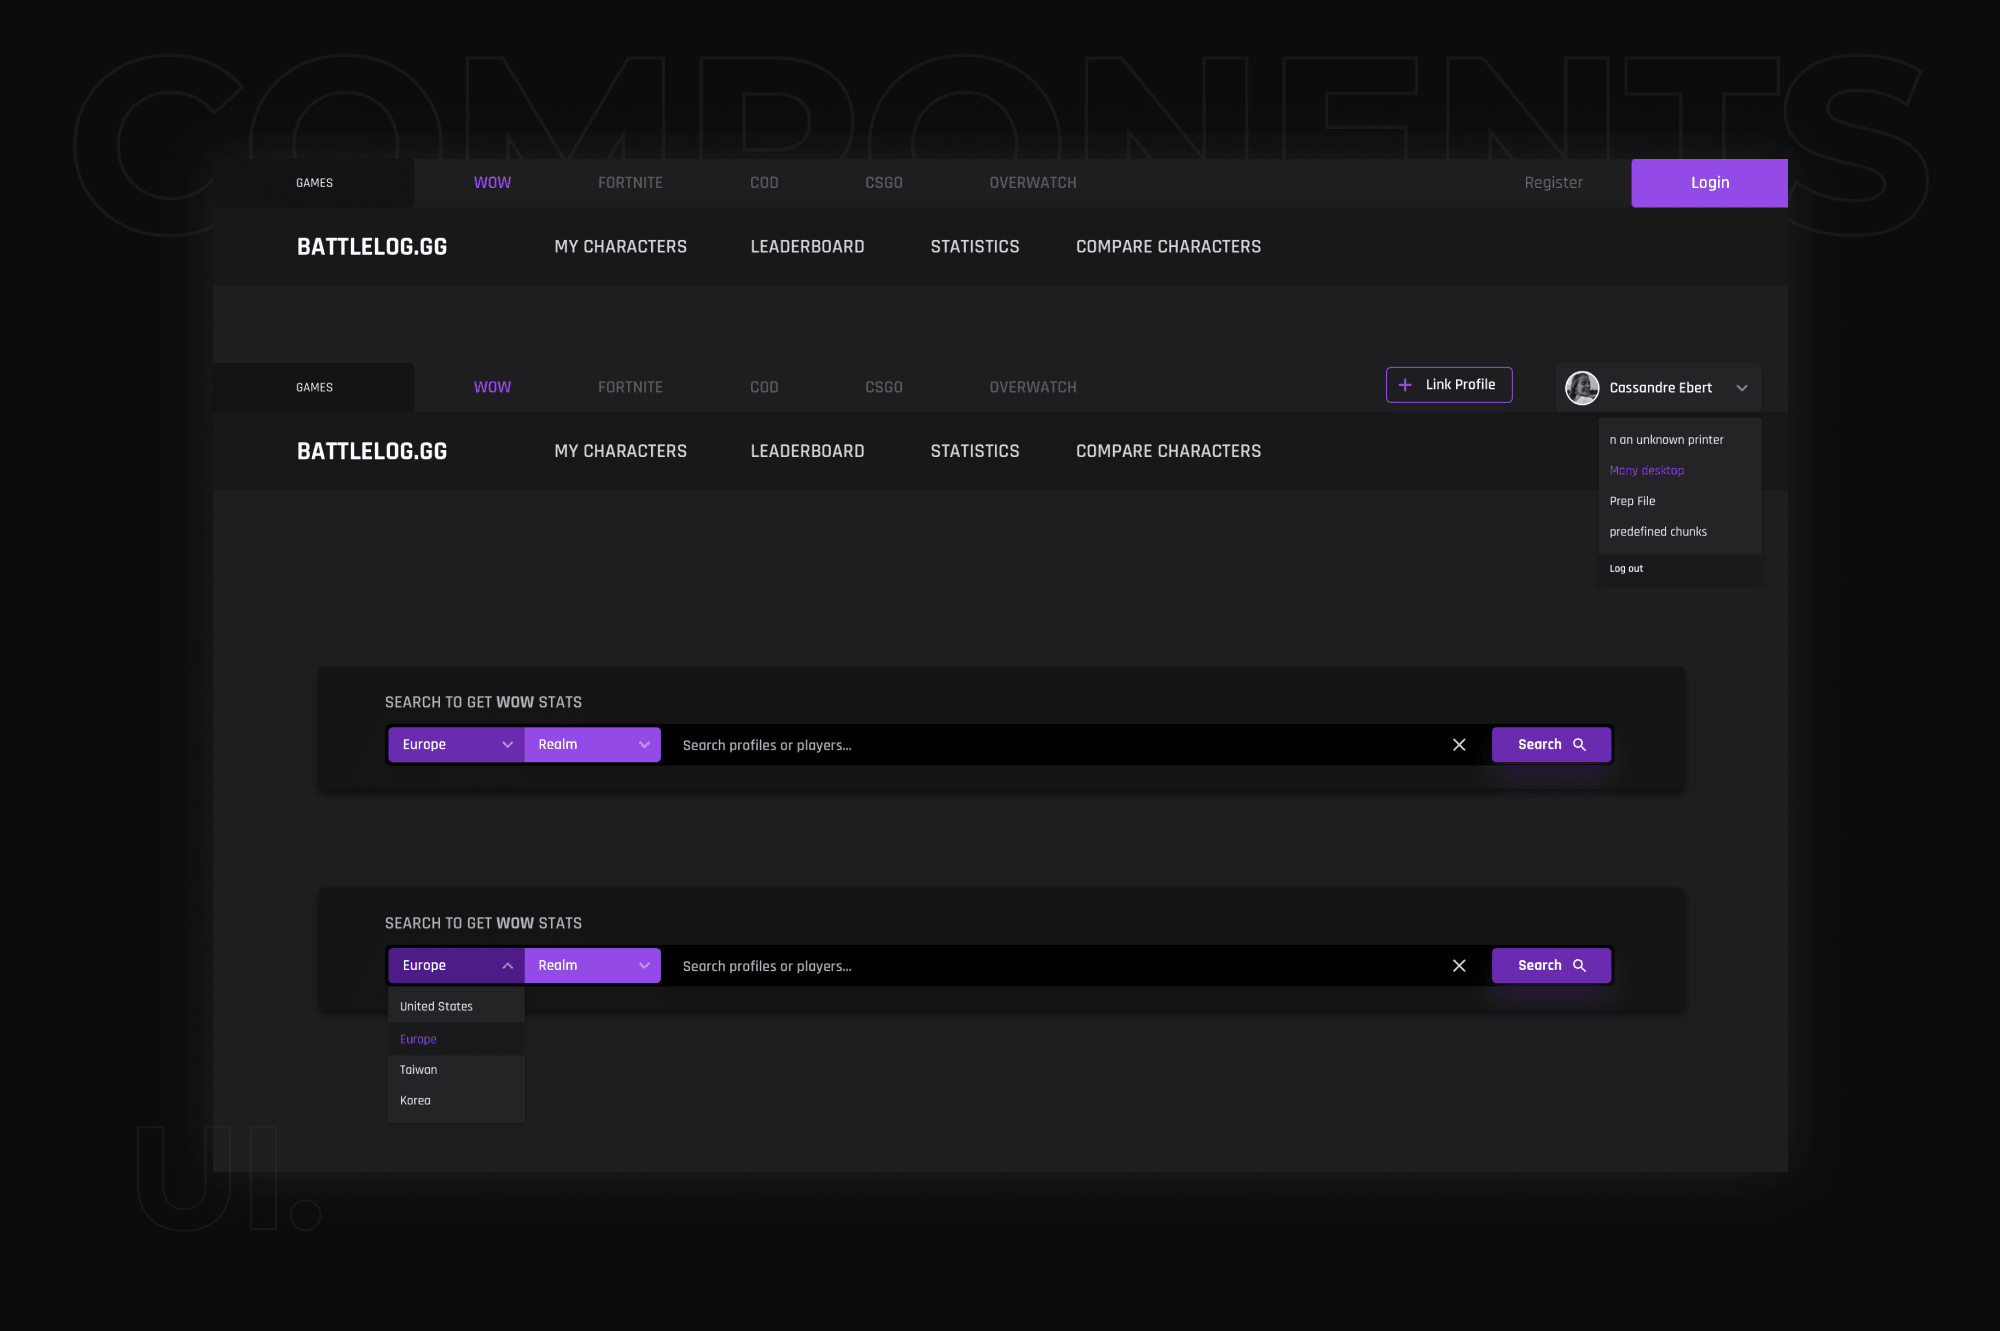Open STATISTICS in top header
Viewport: 2000px width, 1331px height.
975,247
